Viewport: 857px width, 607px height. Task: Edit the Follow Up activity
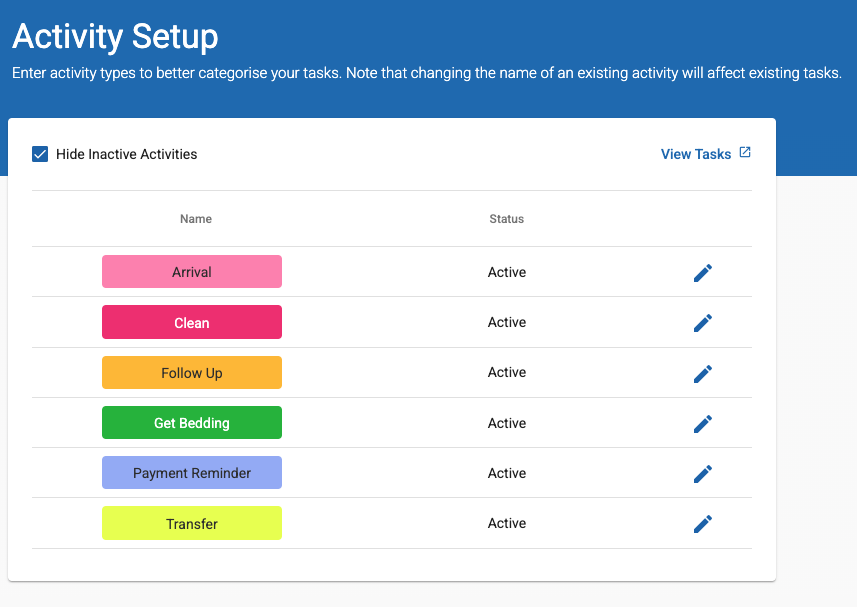tap(703, 373)
